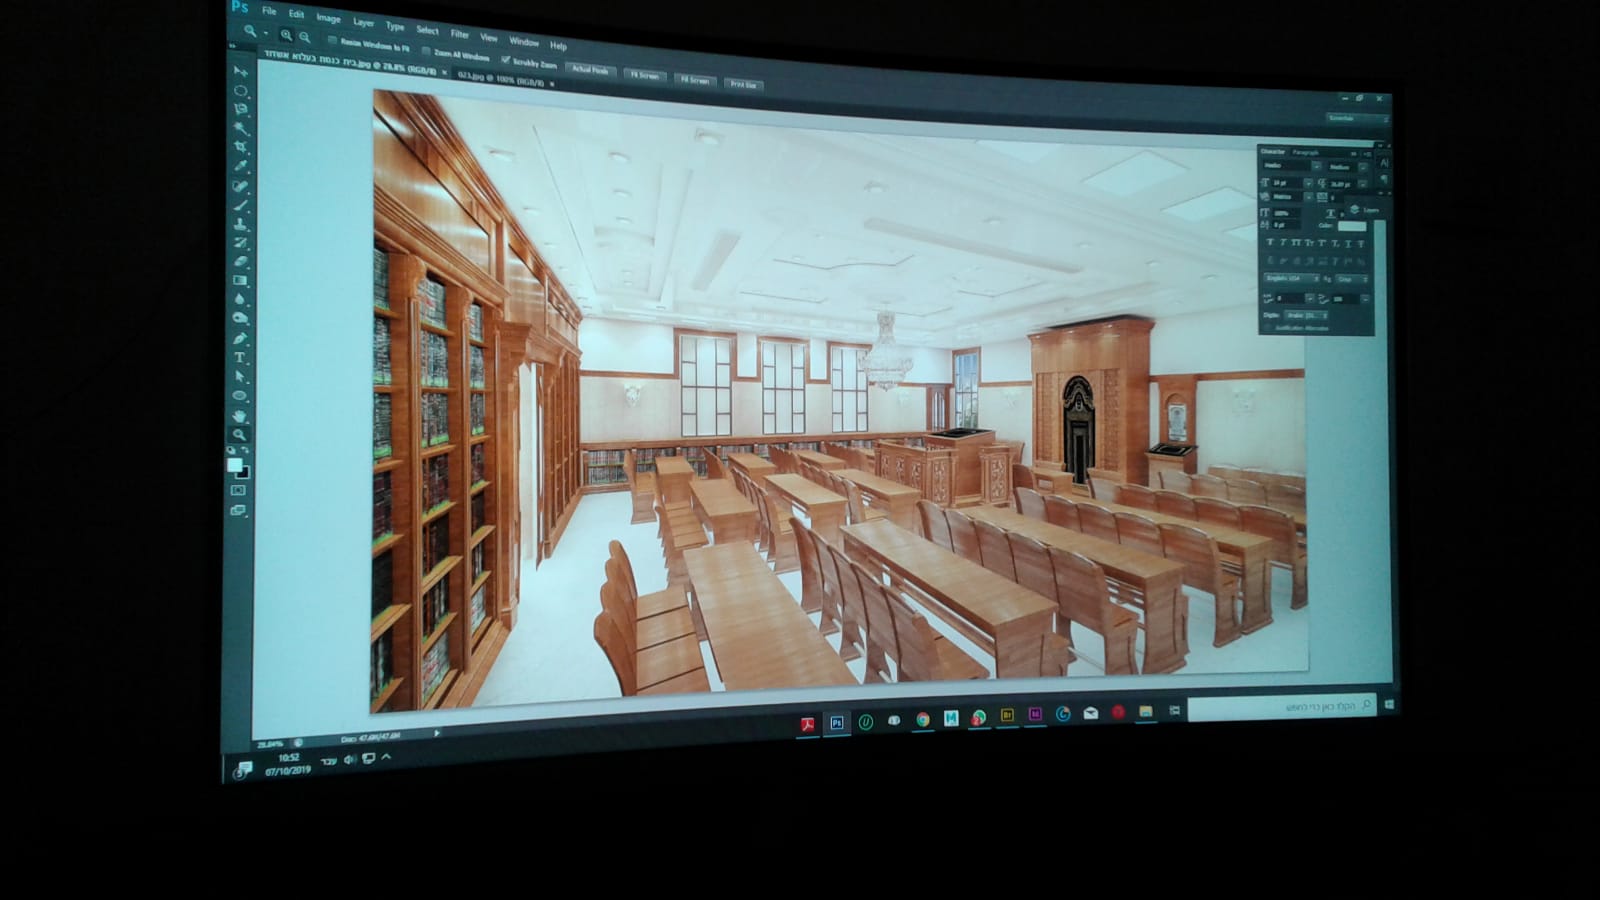This screenshot has width=1600, height=900.
Task: Open the English: USA language dropdown
Action: tap(1292, 278)
